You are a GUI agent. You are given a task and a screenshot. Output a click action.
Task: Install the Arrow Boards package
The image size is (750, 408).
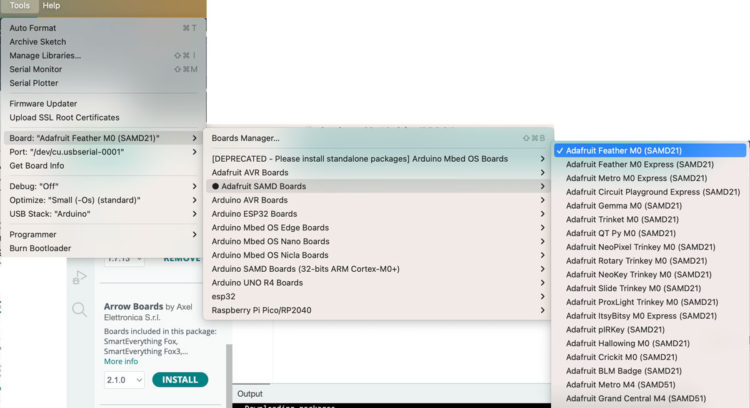click(x=180, y=380)
